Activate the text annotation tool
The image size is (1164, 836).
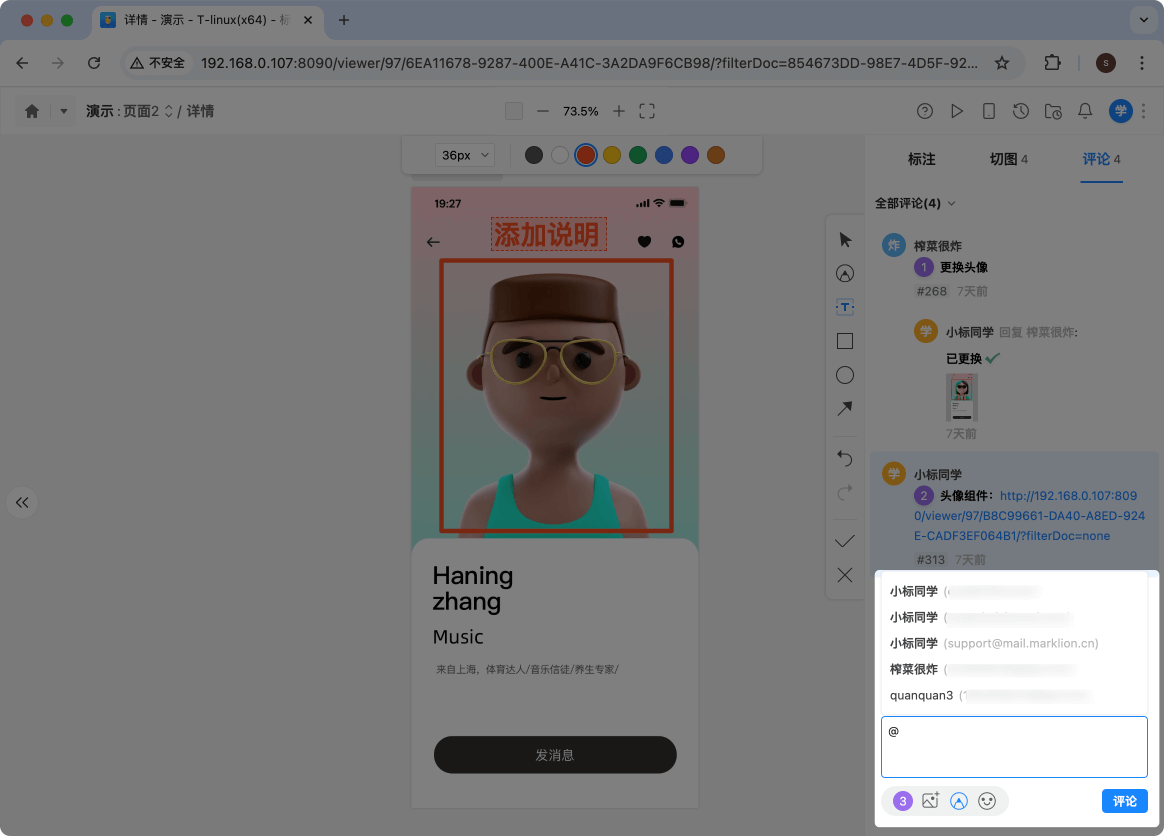(x=844, y=307)
